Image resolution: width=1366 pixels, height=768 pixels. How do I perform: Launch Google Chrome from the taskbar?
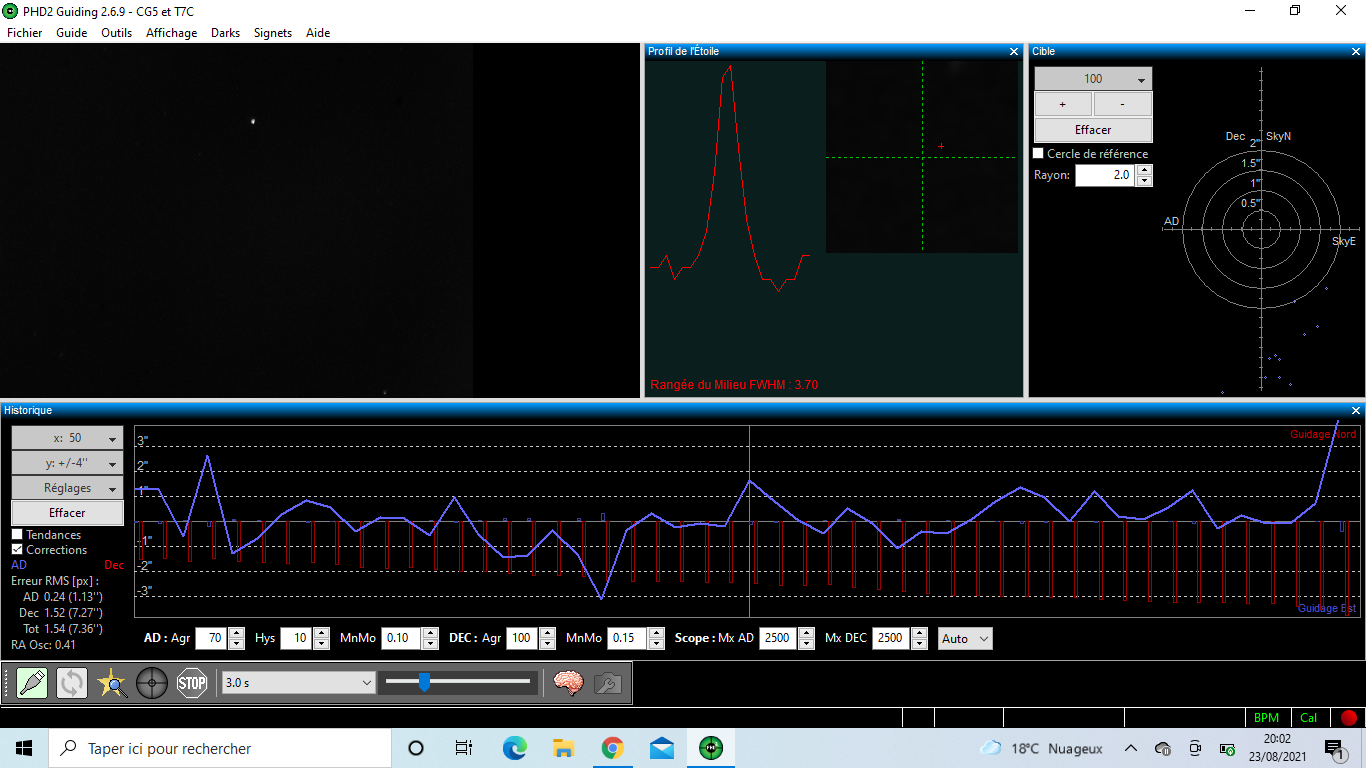coord(612,748)
